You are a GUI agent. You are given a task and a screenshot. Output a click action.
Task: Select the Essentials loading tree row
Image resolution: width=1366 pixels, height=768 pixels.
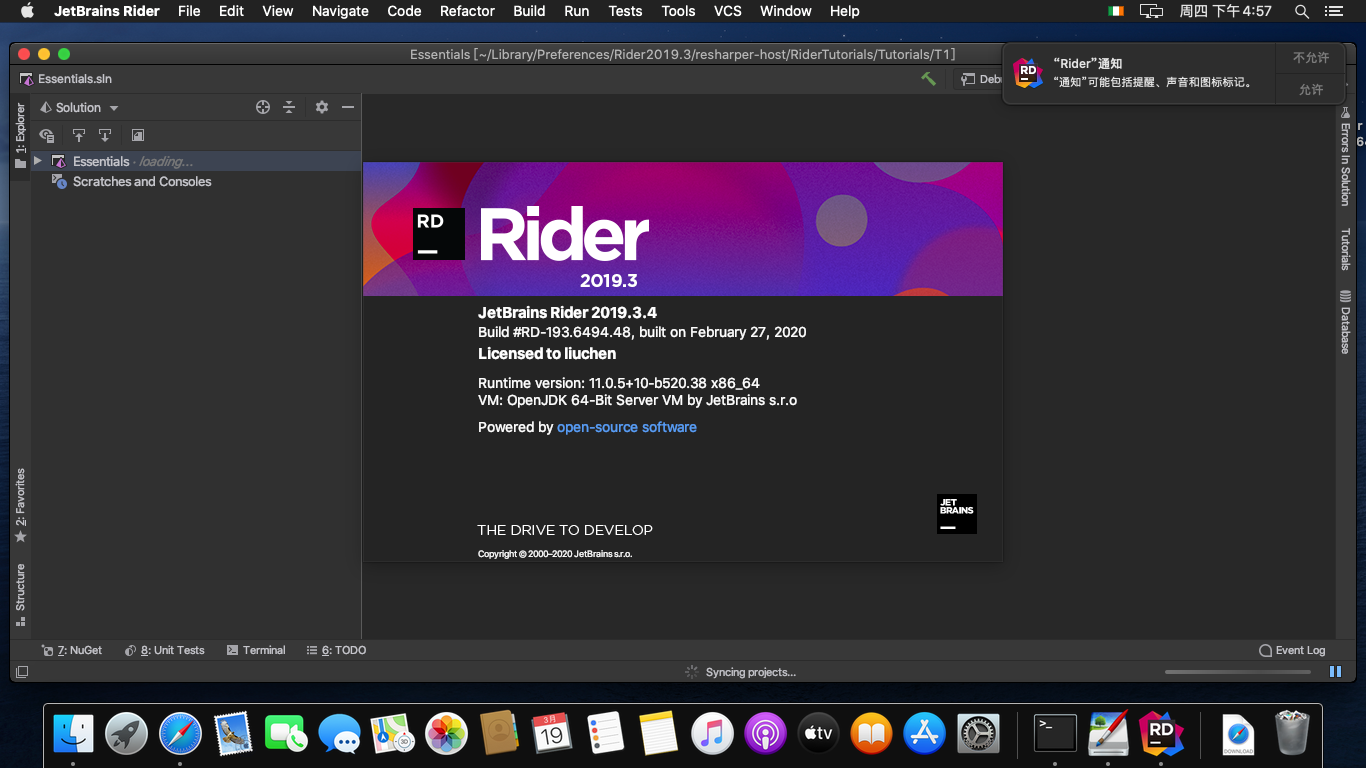[196, 161]
